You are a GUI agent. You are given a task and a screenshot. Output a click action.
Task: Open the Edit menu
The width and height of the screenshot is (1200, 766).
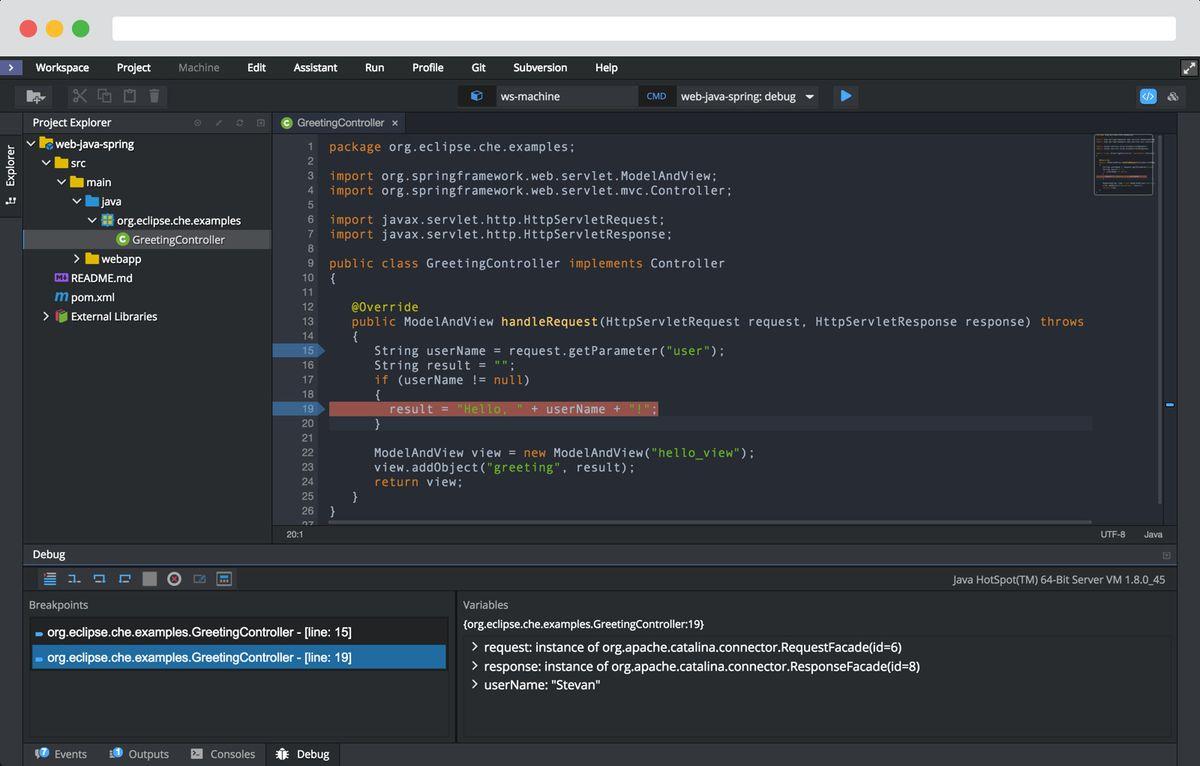257,68
